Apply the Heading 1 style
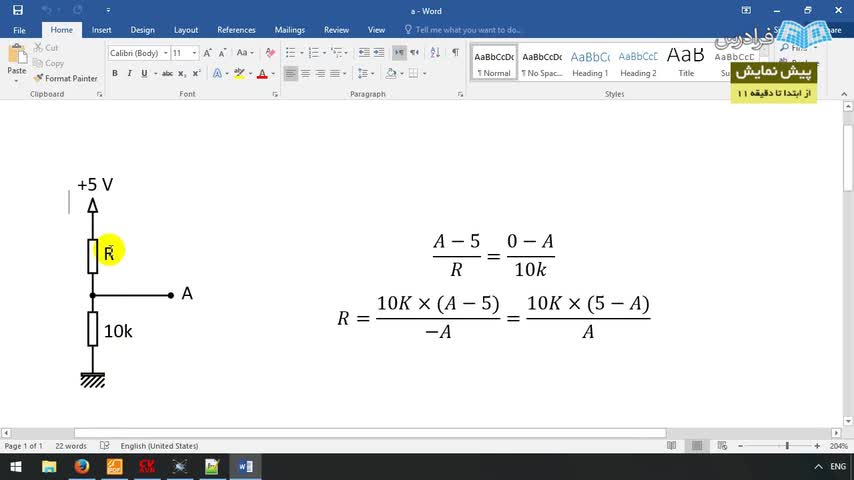 point(590,63)
